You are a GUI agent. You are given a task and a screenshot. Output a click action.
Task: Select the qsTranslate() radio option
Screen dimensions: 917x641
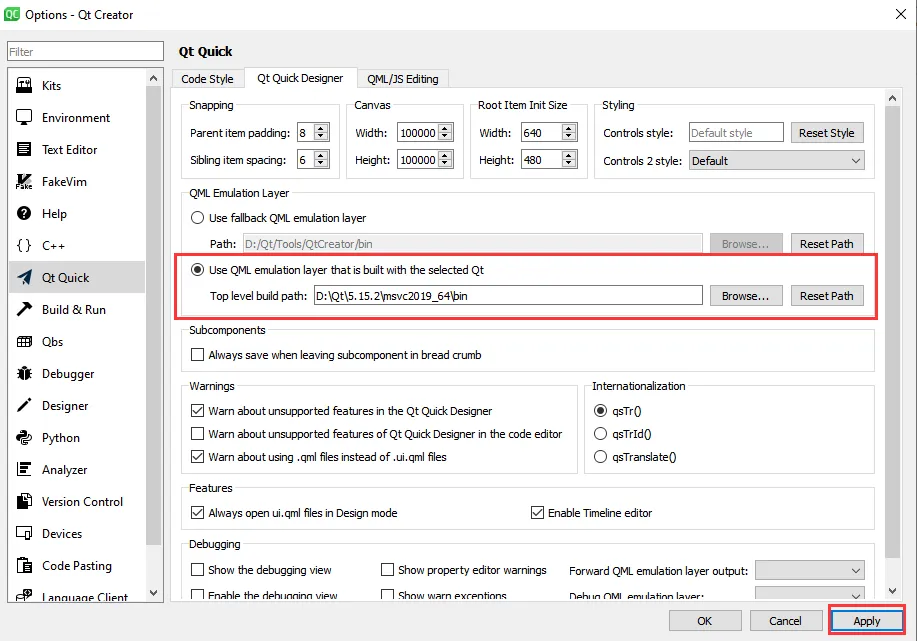coord(600,456)
